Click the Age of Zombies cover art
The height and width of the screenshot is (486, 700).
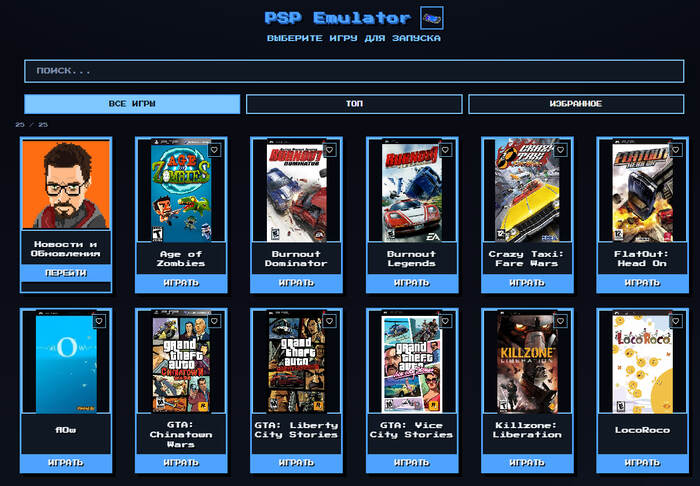pos(181,191)
